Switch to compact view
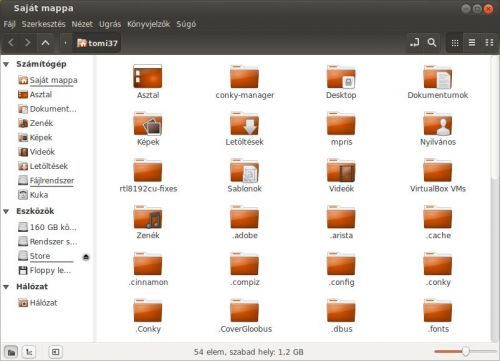The height and width of the screenshot is (361, 500). [x=489, y=43]
